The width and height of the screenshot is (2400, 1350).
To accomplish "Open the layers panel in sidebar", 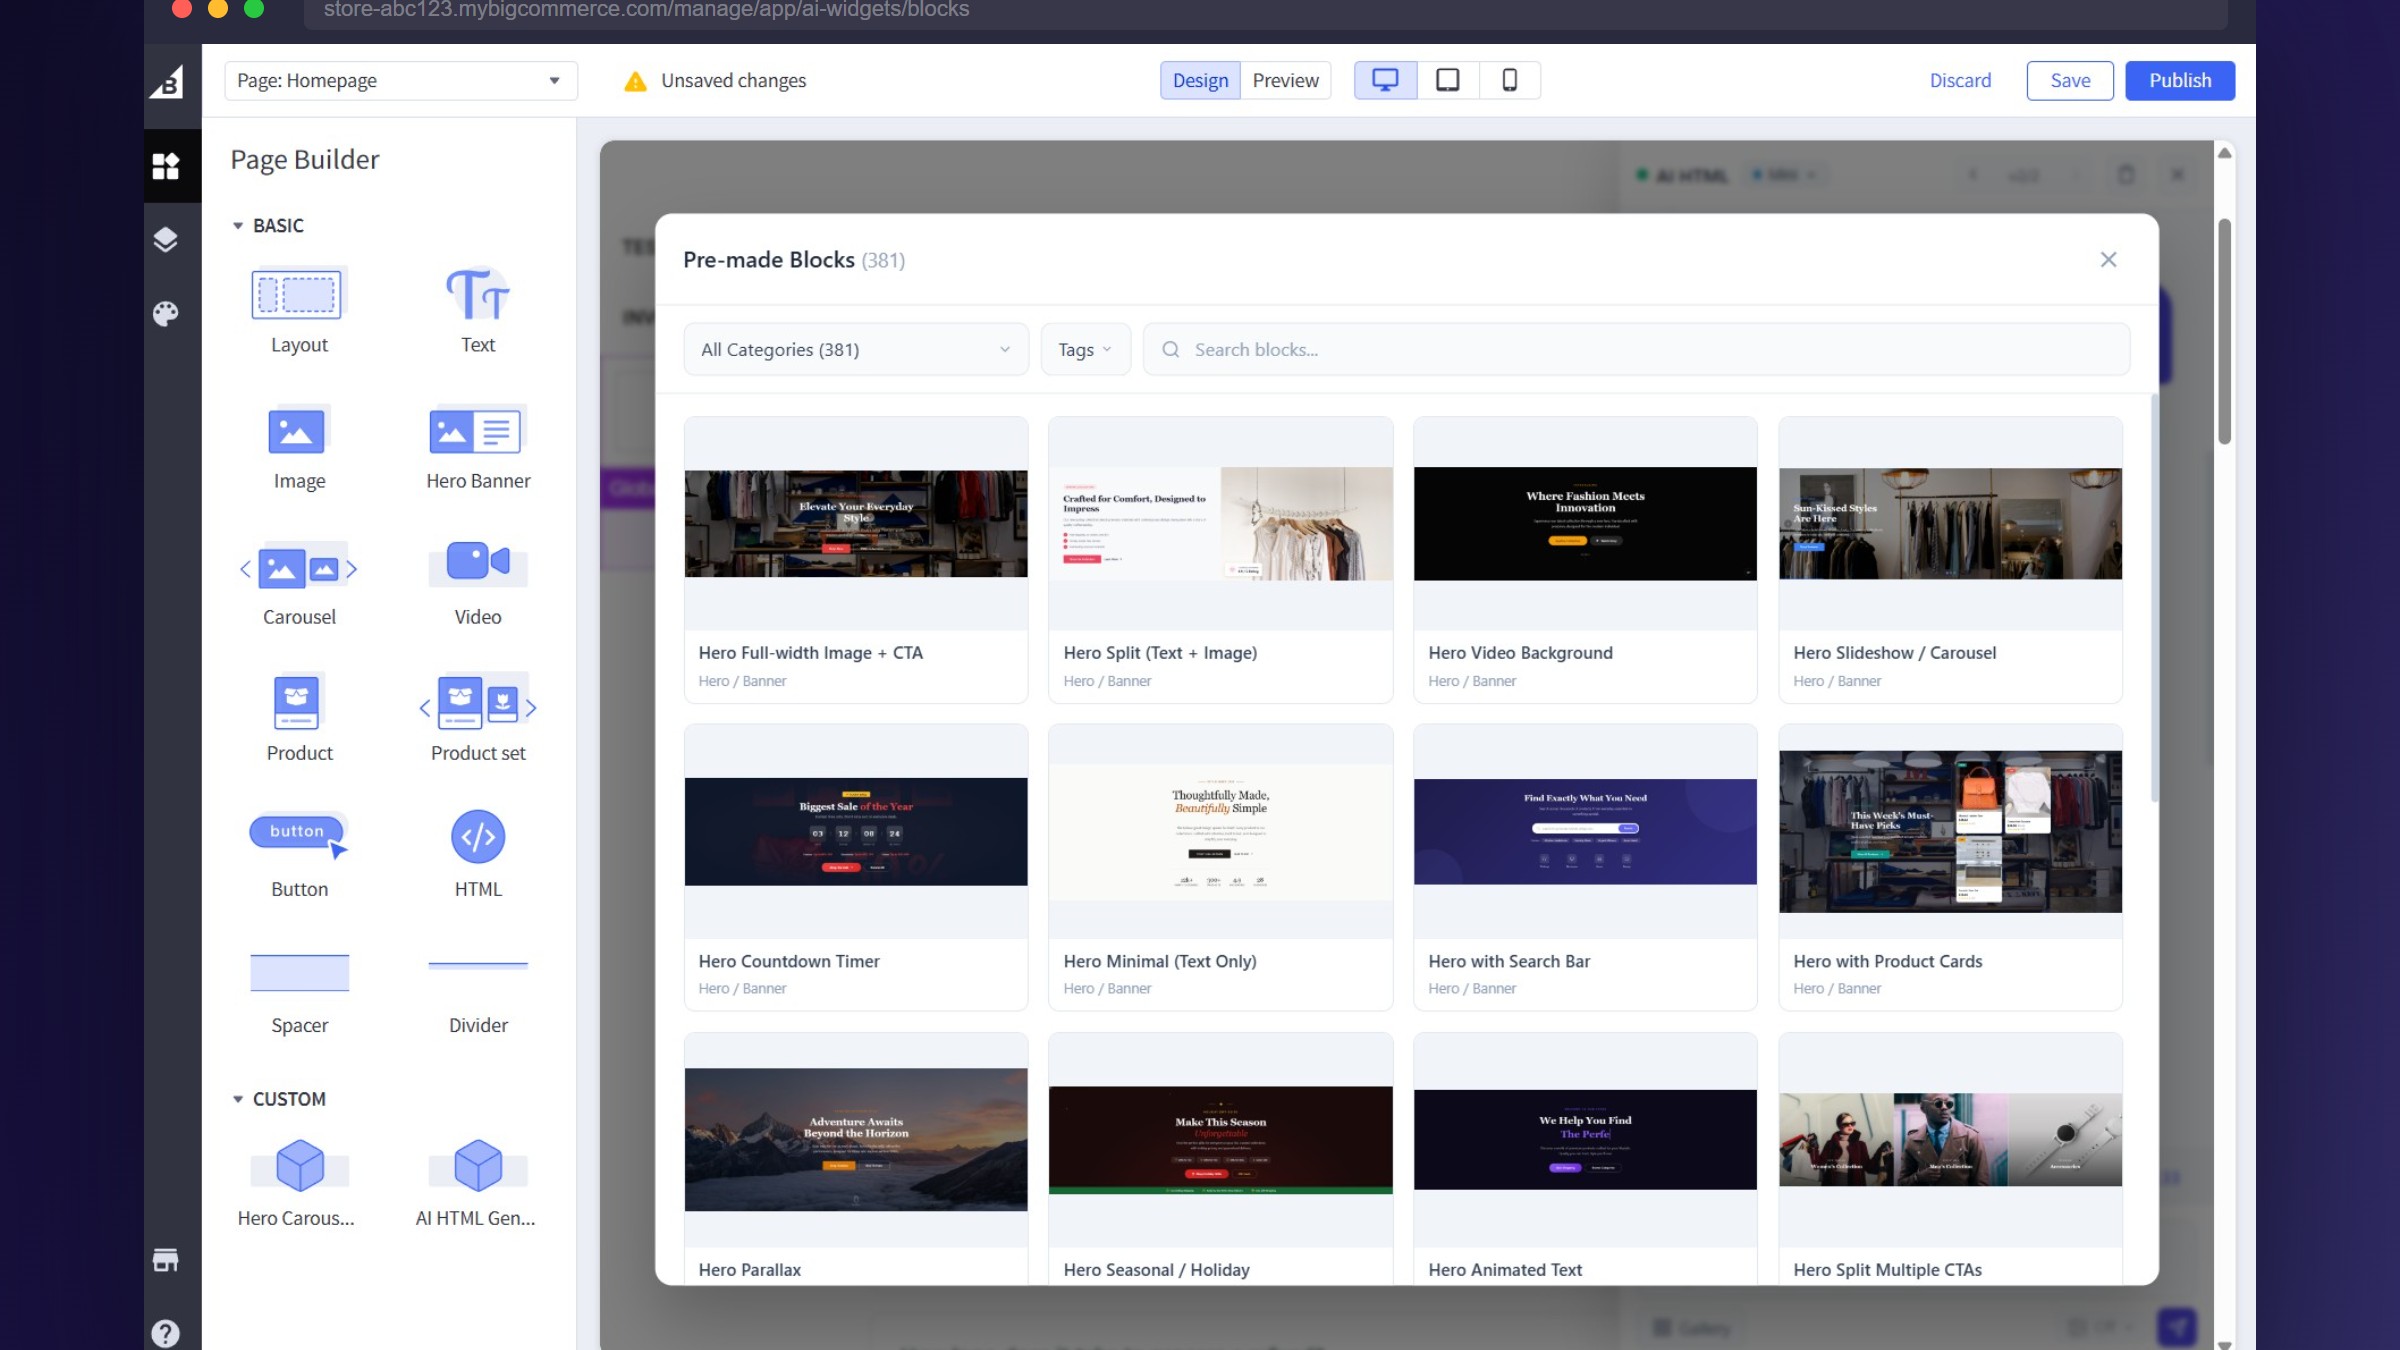I will point(166,239).
